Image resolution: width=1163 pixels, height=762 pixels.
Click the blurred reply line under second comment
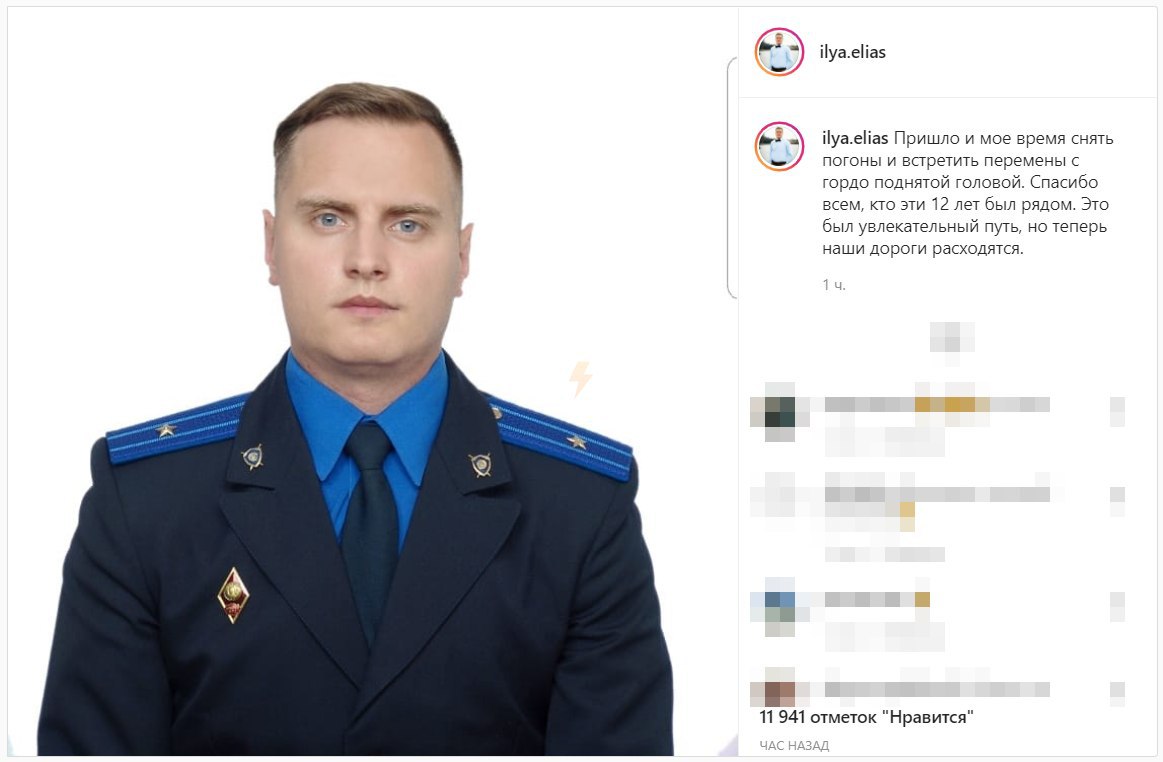pyautogui.click(x=885, y=554)
